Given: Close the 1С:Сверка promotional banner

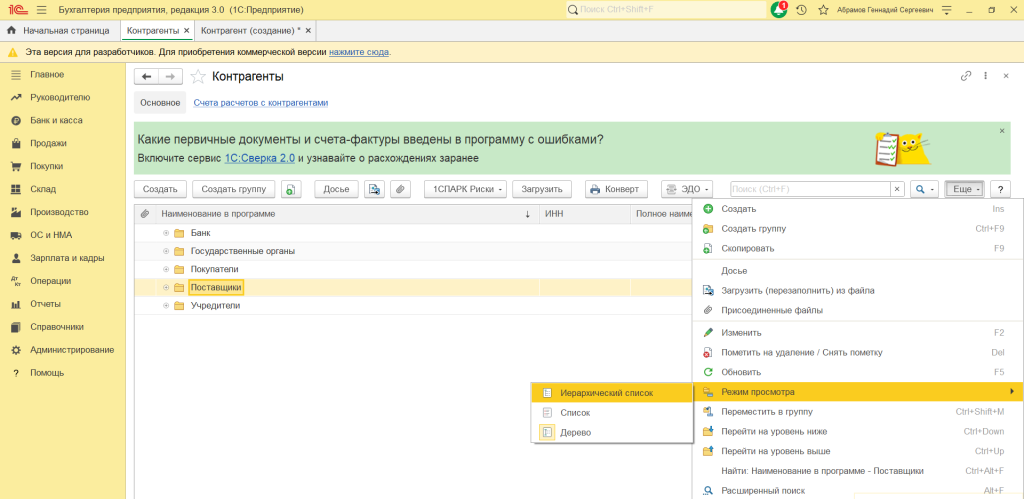Looking at the screenshot, I should [x=1002, y=131].
